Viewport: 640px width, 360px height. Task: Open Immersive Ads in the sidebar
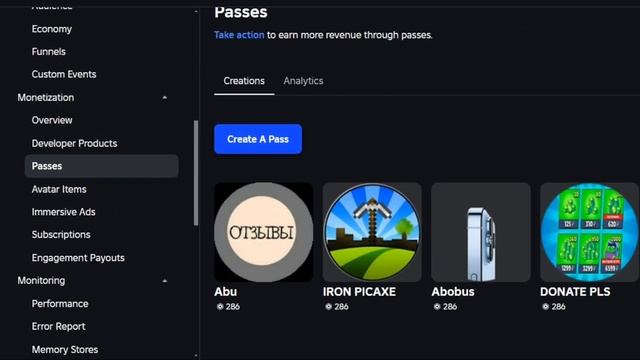[x=64, y=212]
